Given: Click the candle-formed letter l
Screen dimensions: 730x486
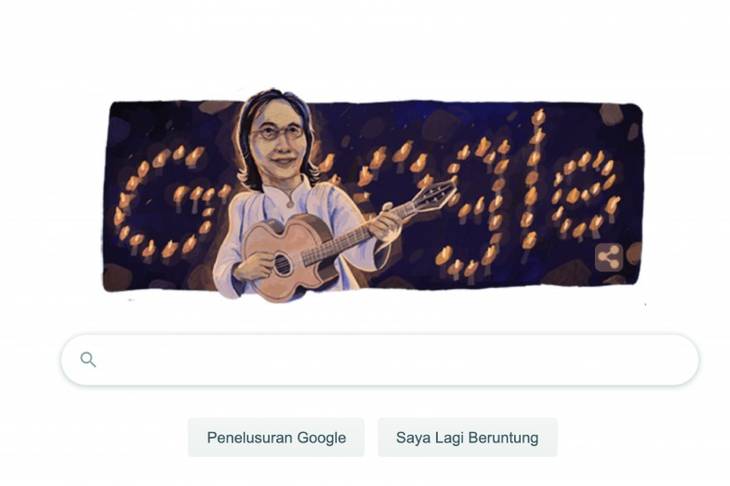Looking at the screenshot, I should pos(534,184).
